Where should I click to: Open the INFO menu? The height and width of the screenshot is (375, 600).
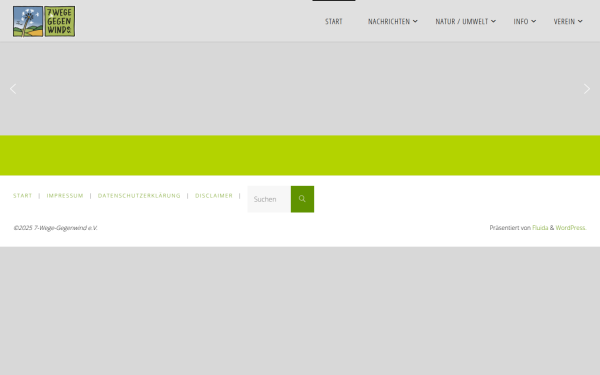click(x=521, y=21)
